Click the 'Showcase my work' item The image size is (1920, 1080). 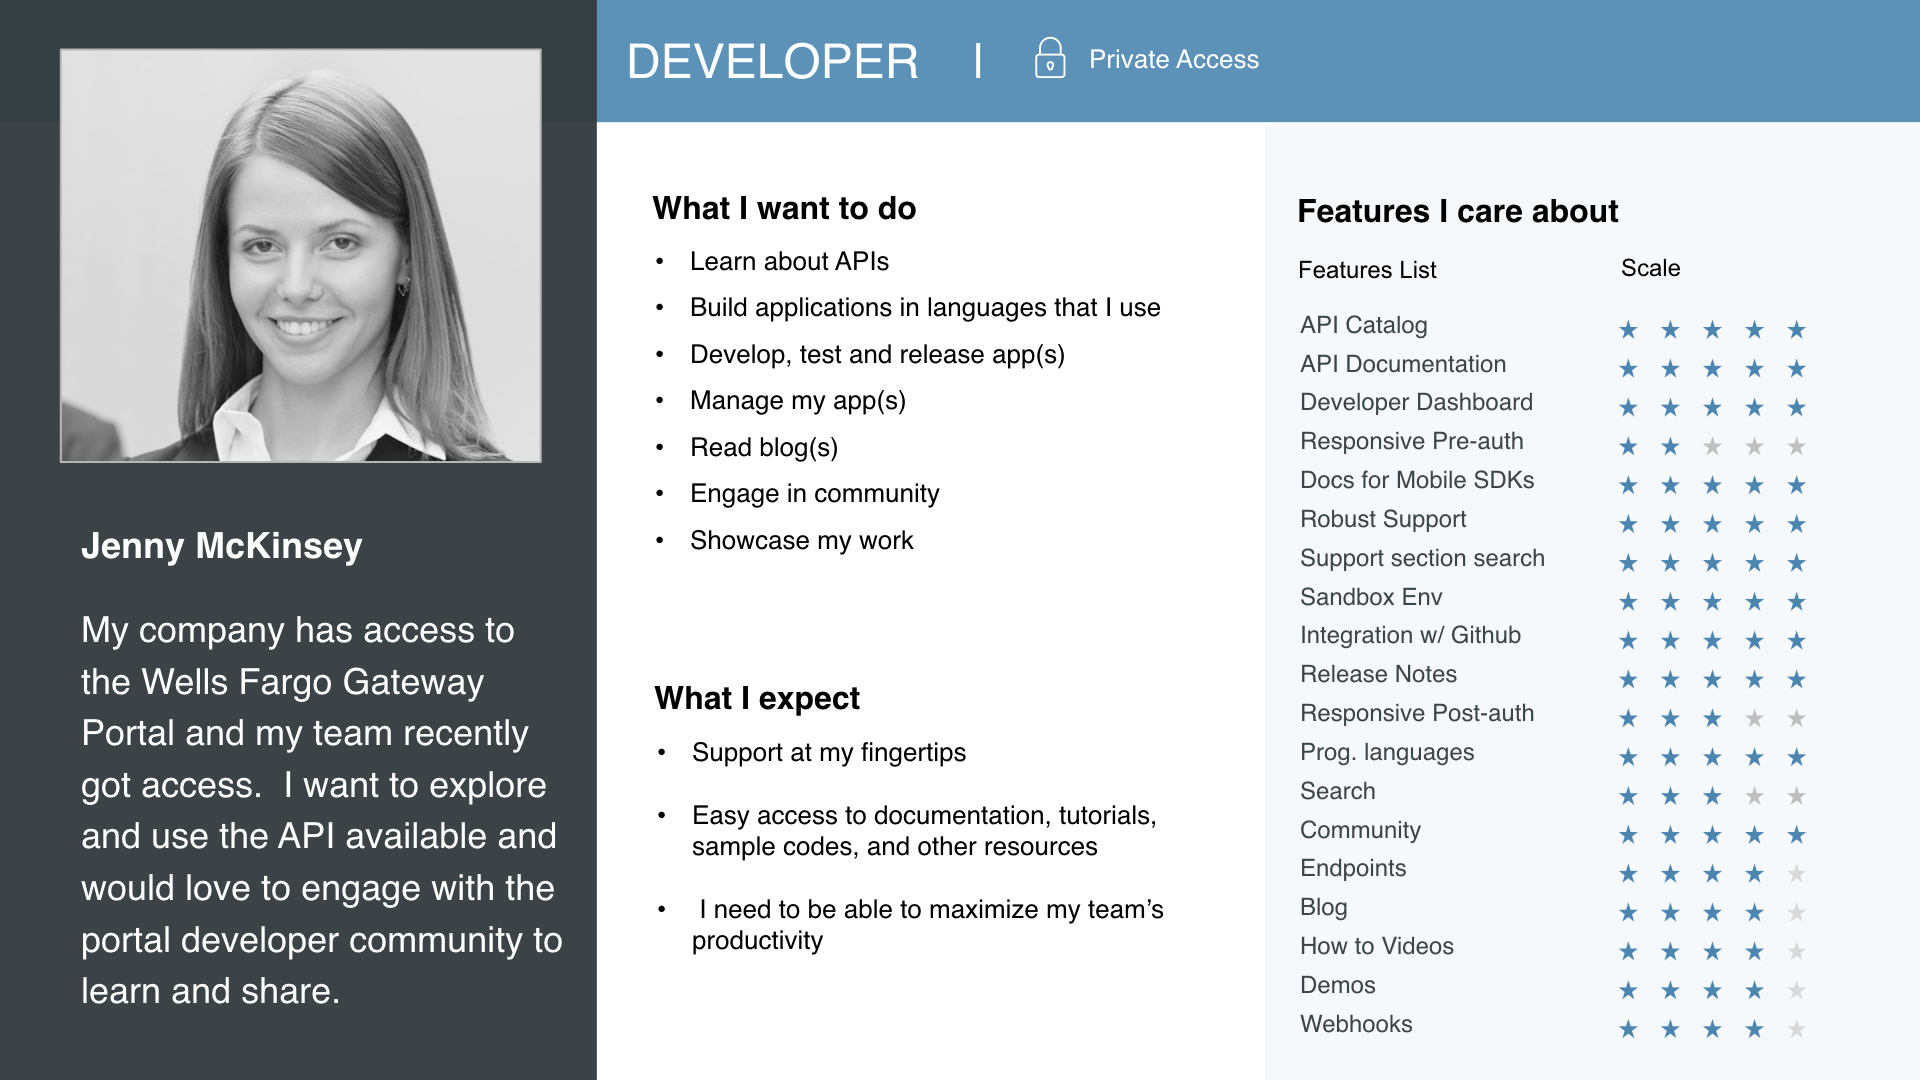[x=801, y=541]
